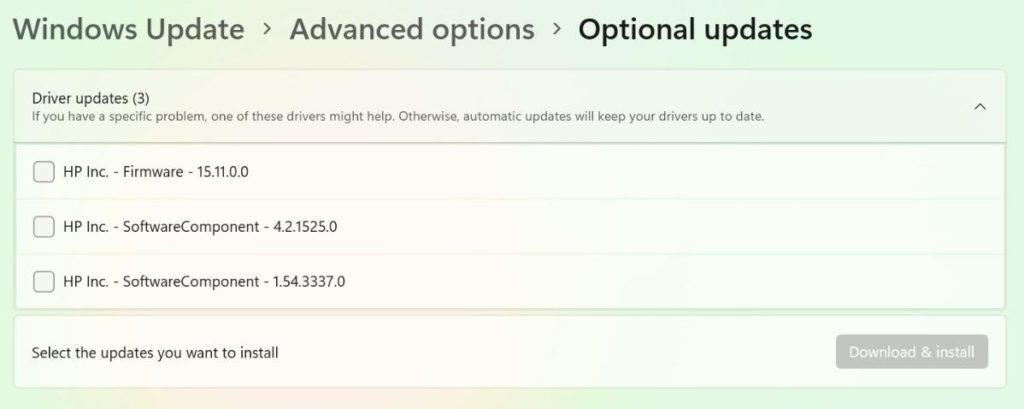Click the breadcrumb arrow before Optional updates

tap(556, 30)
